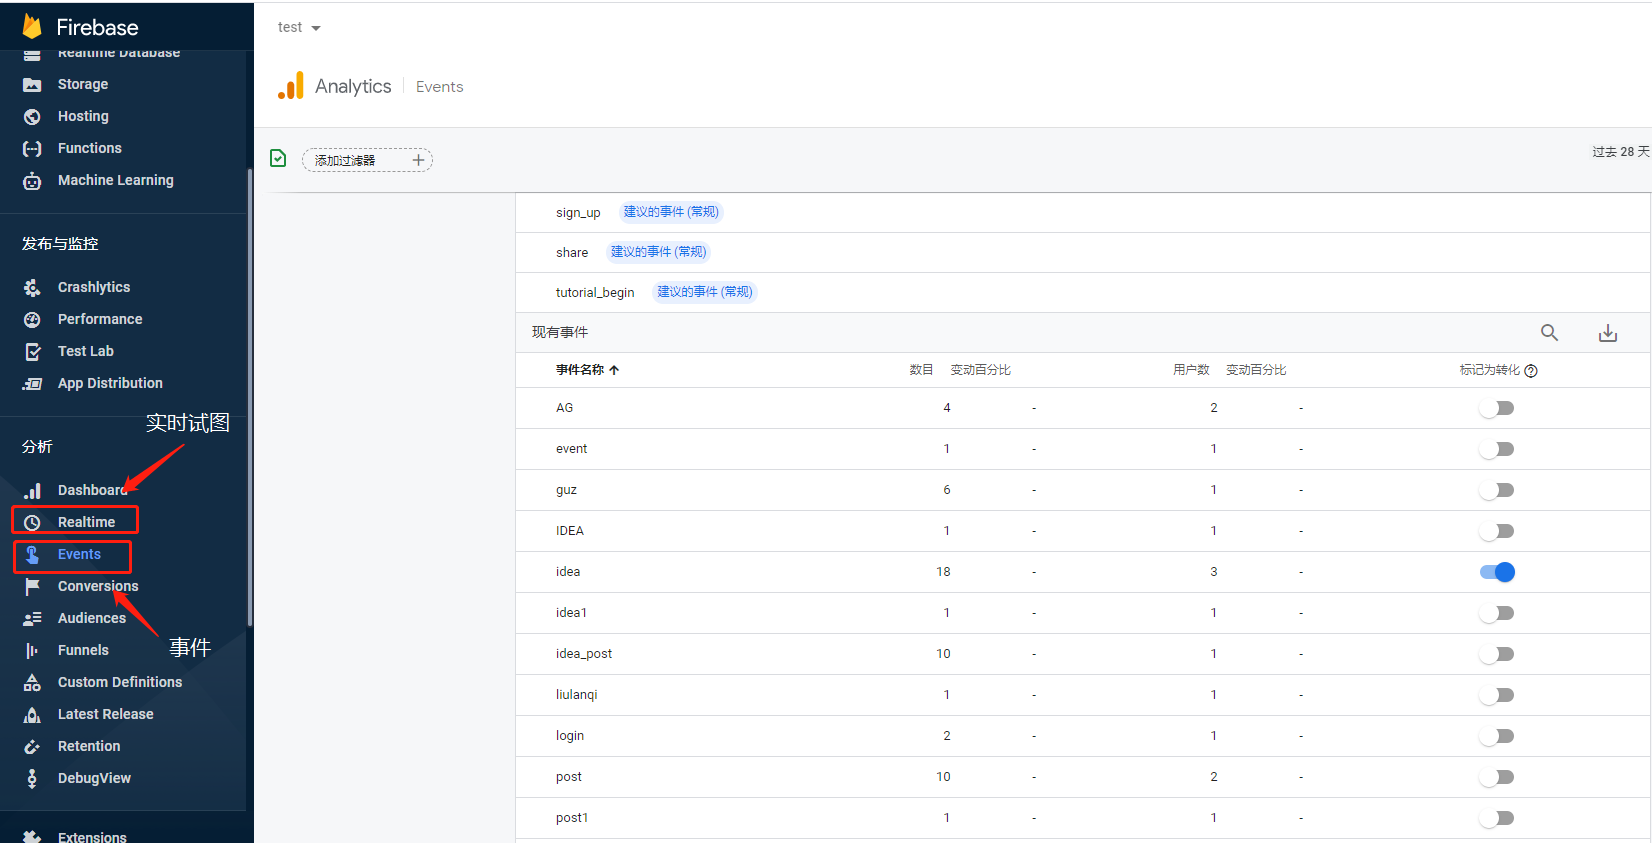Enable conversion toggle for login event

point(1497,736)
